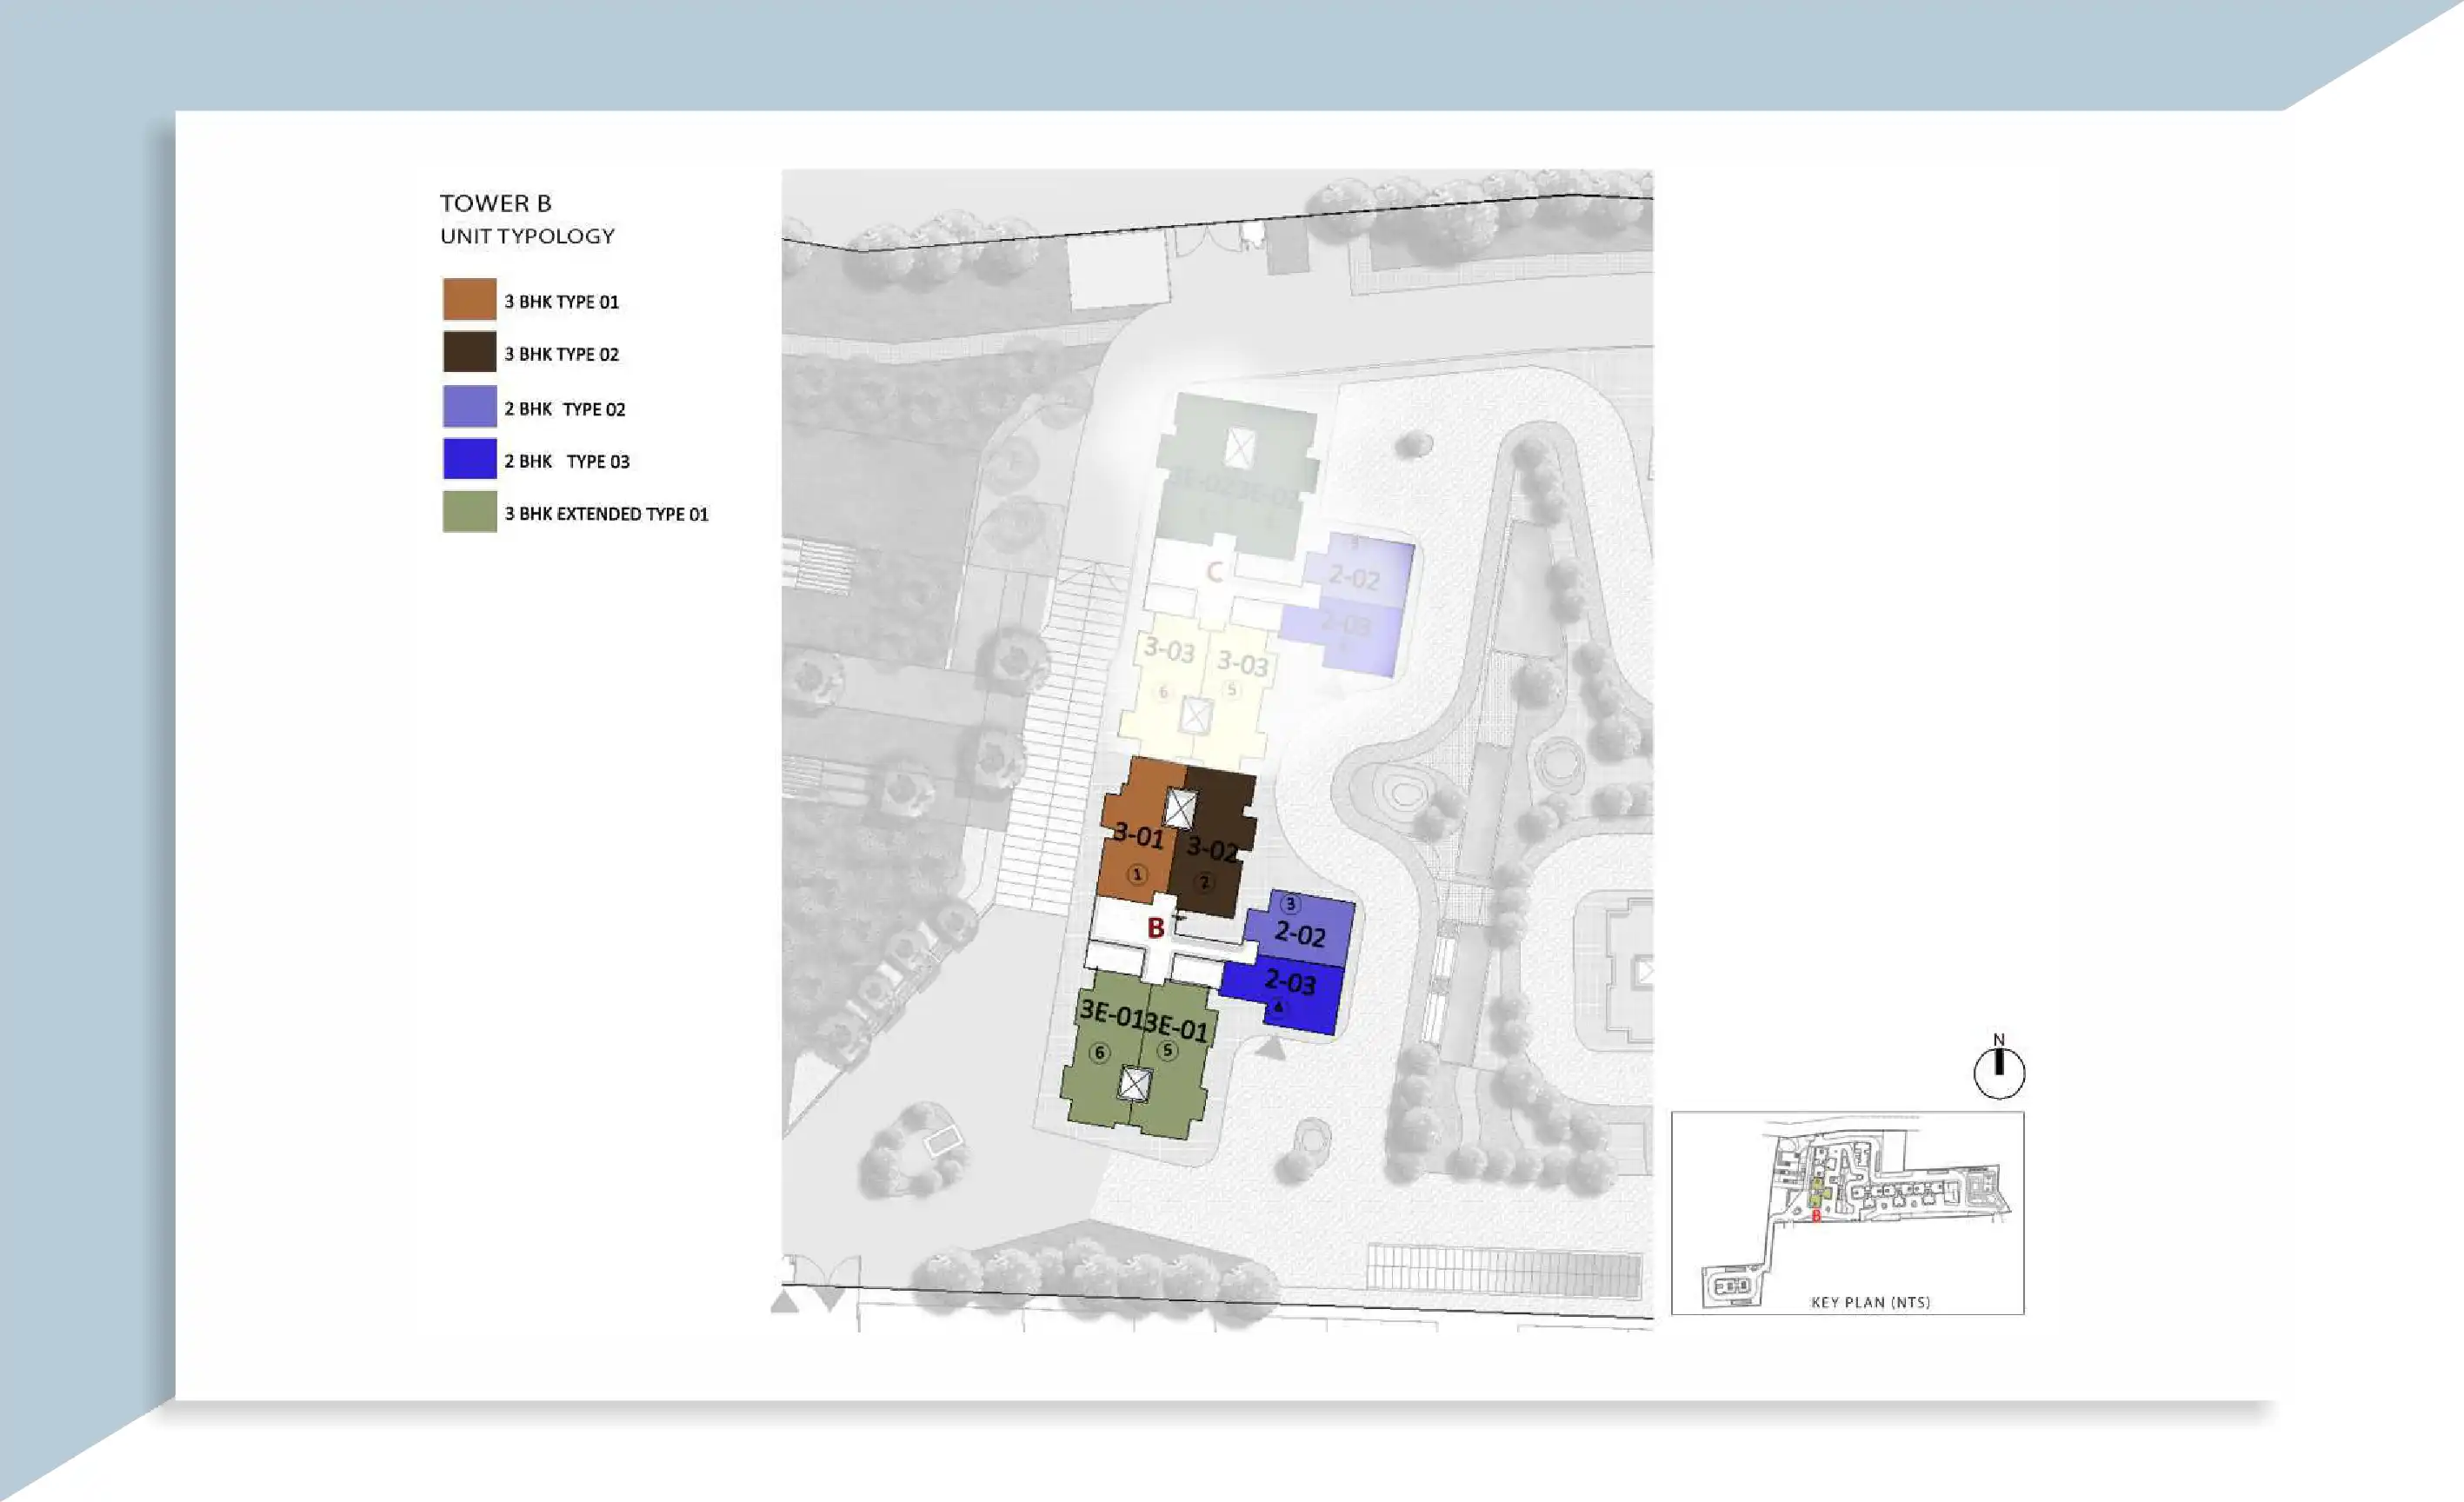The image size is (2464, 1502).
Task: Select the red Tower B core label
Action: (1155, 928)
